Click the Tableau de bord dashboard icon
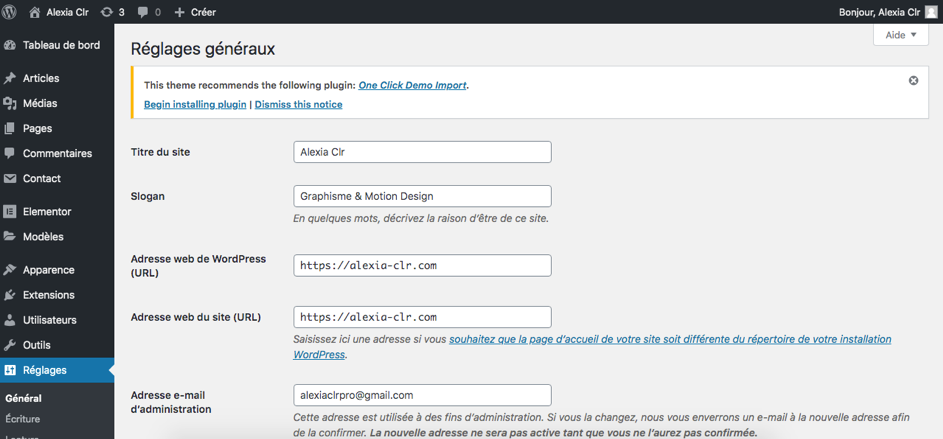This screenshot has height=439, width=943. click(x=10, y=45)
